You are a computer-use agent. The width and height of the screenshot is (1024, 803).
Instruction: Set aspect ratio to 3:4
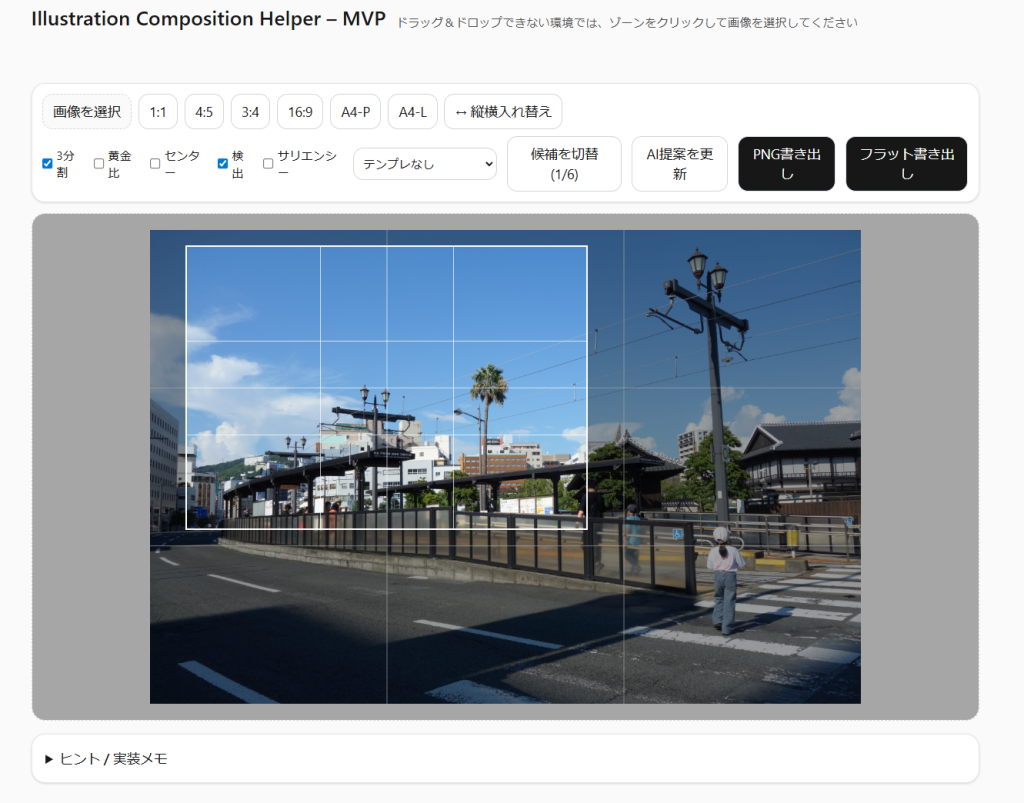[x=250, y=112]
